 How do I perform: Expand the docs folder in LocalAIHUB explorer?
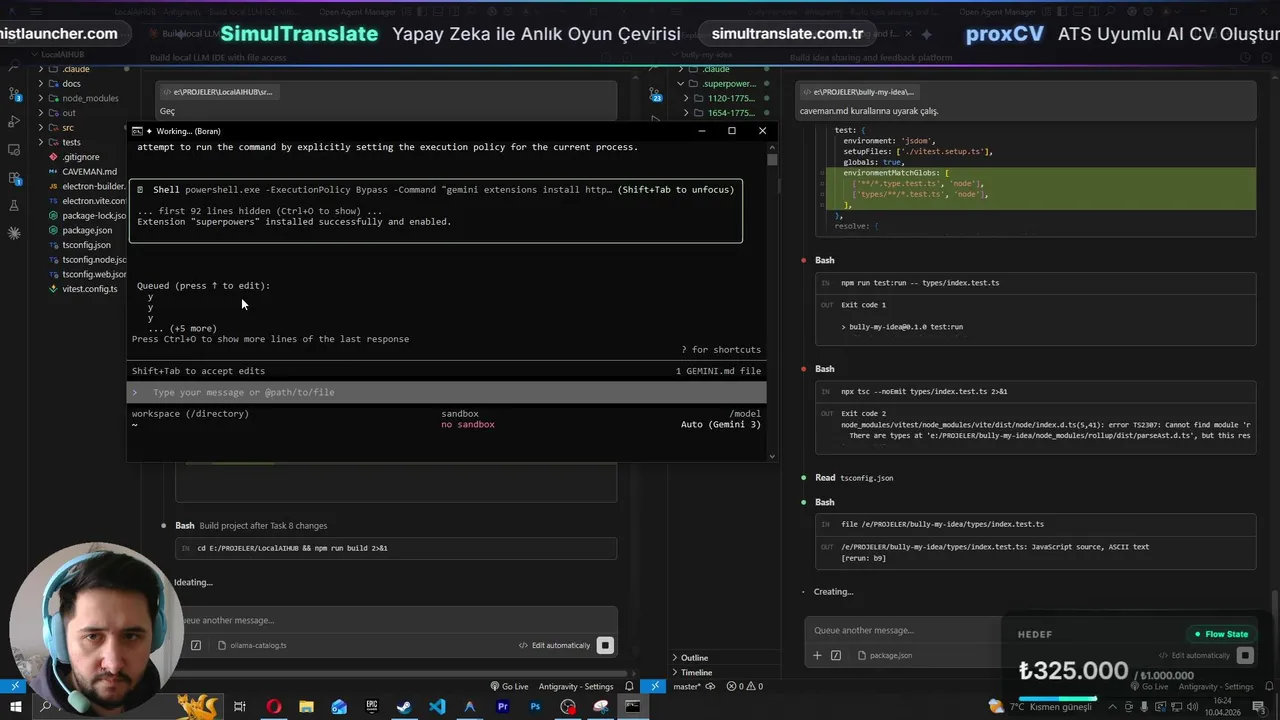coord(71,83)
